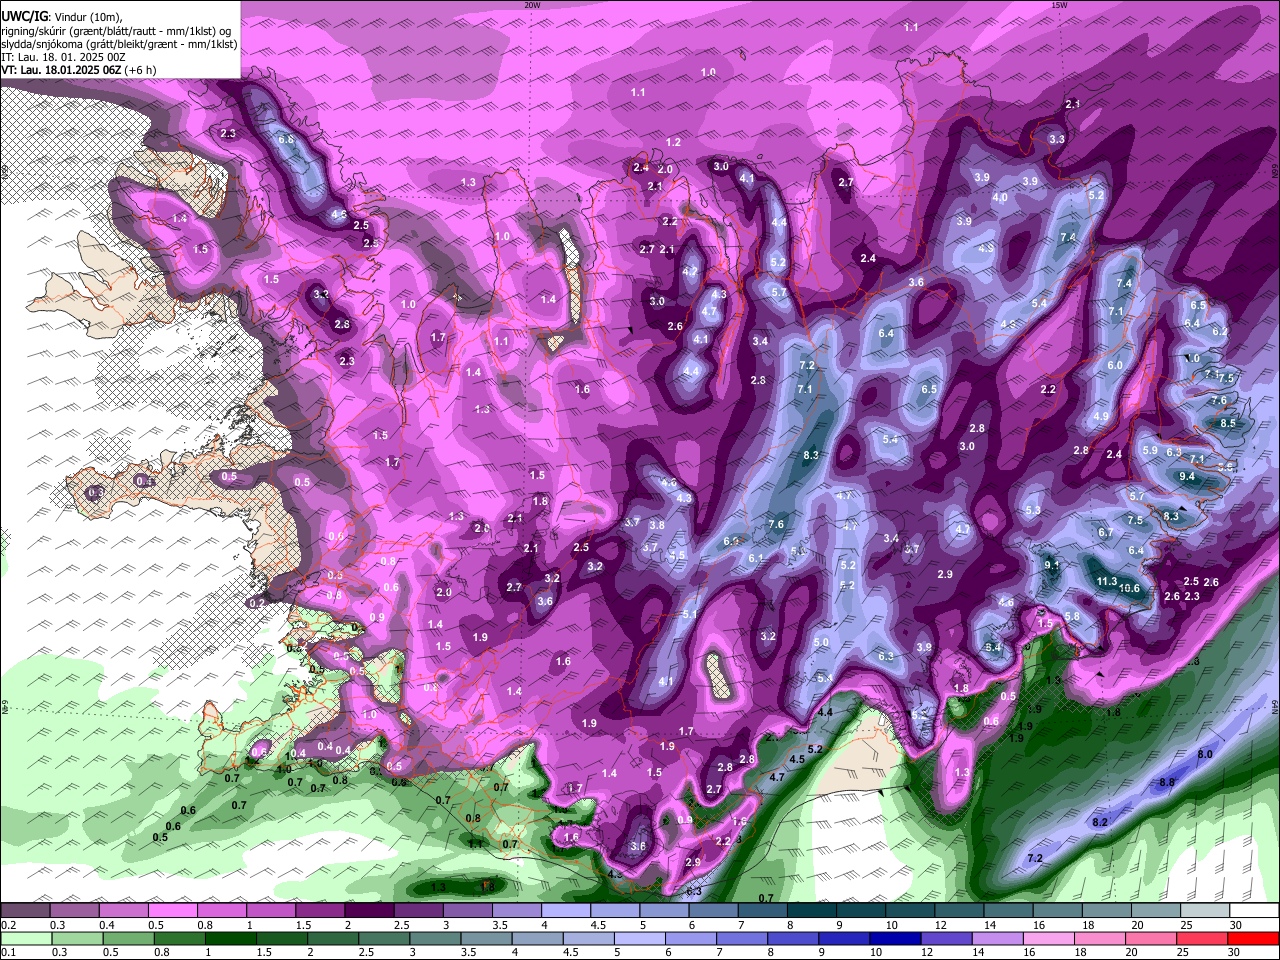Click the 3.3 value near the northeast coast
Viewport: 1280px width, 960px height.
[x=1057, y=139]
